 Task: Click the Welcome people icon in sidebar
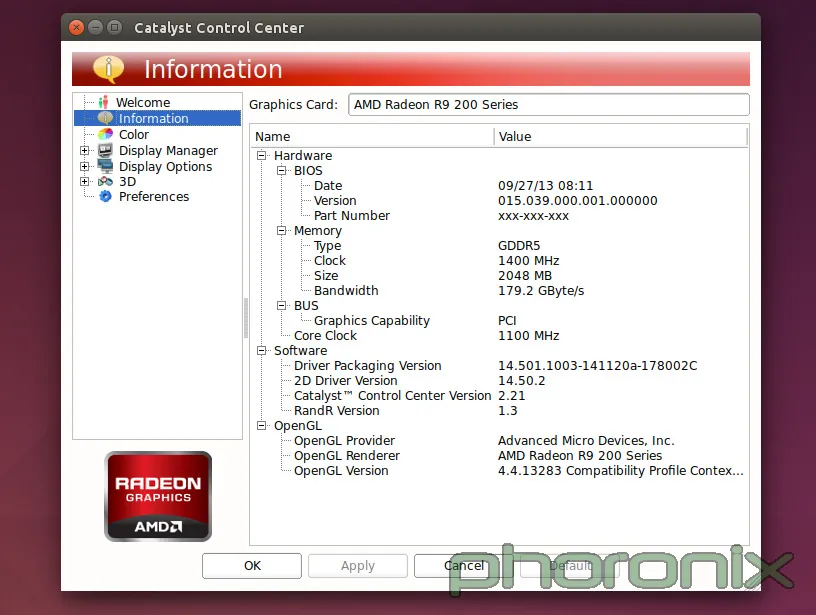tap(103, 102)
